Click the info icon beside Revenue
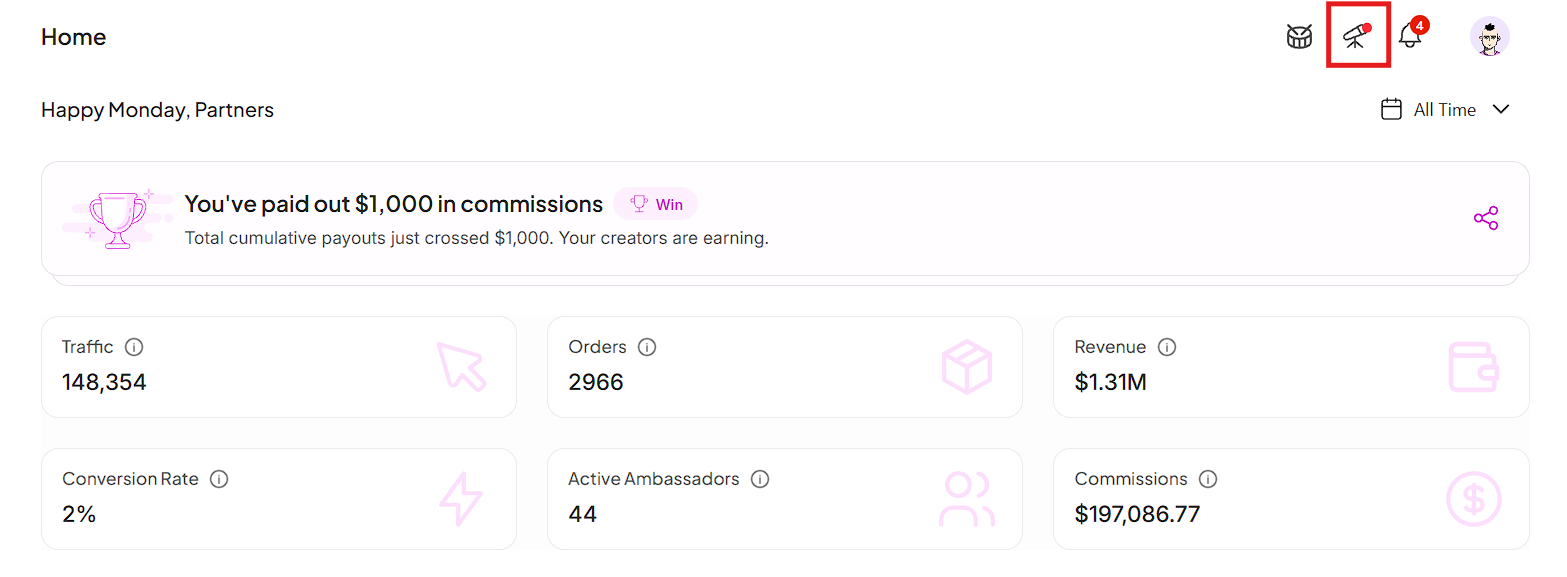Screen dimensions: 1567x577 [1167, 347]
